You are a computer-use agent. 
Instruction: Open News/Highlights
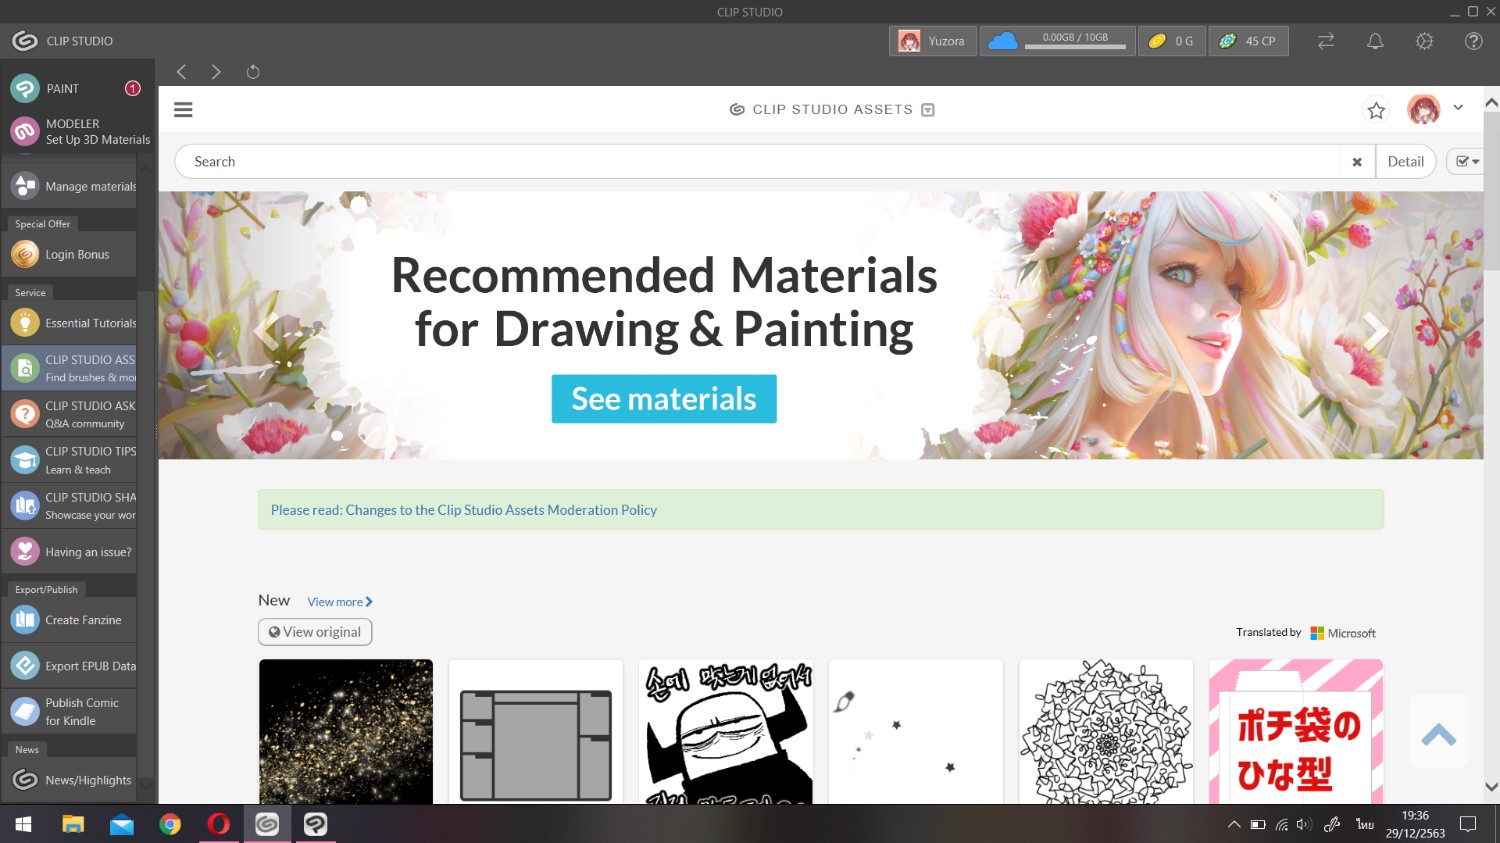[x=70, y=780]
